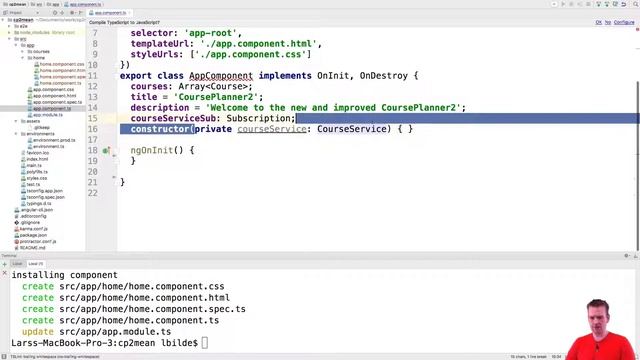
Task: Collapse the ngOnInit code fold marker on line 18
Action: pos(114,156)
